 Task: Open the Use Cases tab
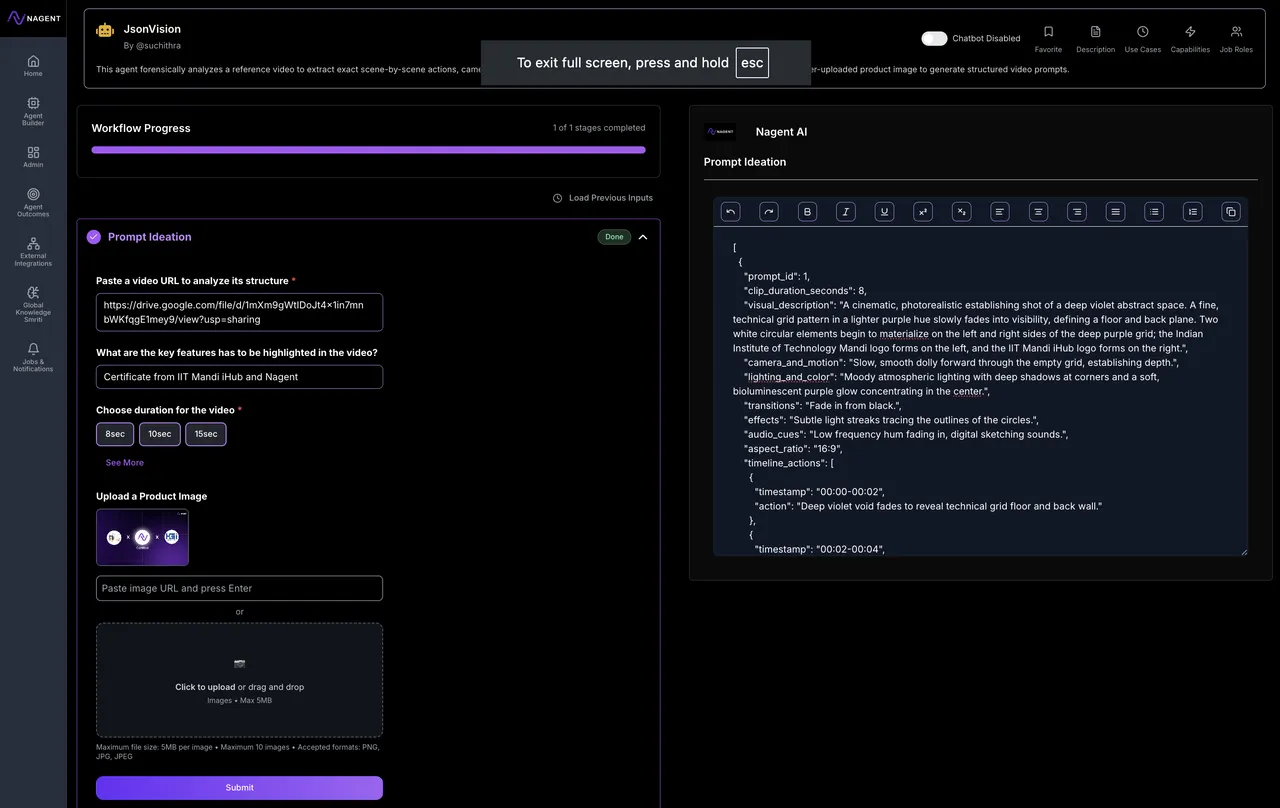(x=1142, y=38)
